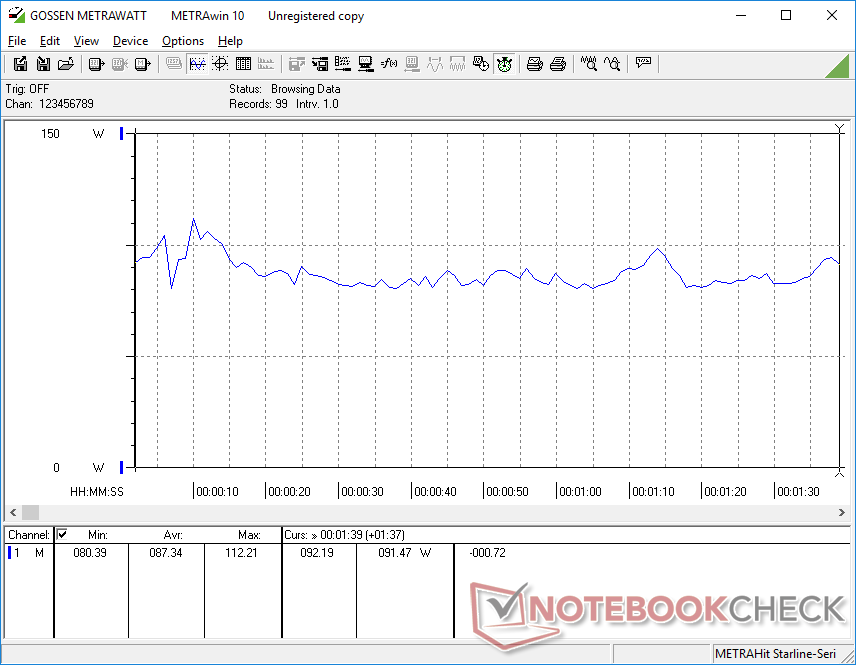The image size is (856, 665).
Task: Open the Help menu
Action: coord(230,41)
